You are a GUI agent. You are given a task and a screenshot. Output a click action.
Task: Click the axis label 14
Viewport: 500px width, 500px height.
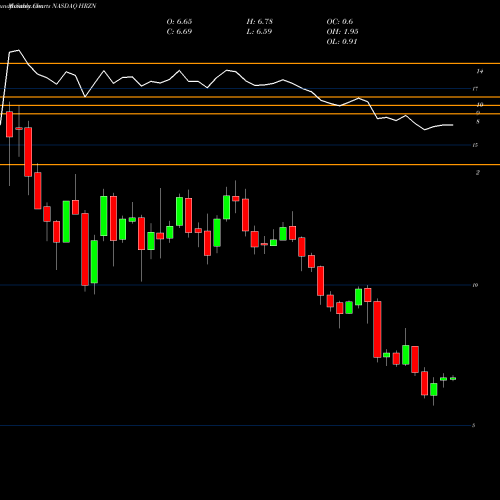[x=480, y=71]
